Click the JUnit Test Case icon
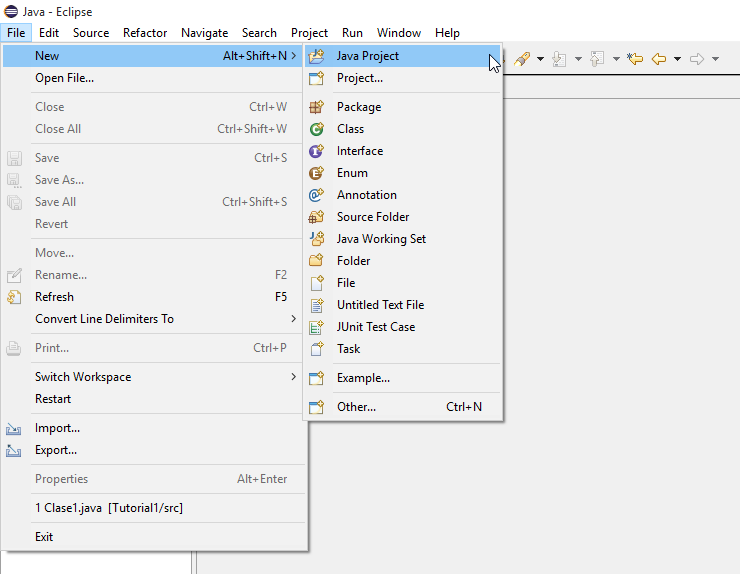This screenshot has height=574, width=740. pos(316,327)
